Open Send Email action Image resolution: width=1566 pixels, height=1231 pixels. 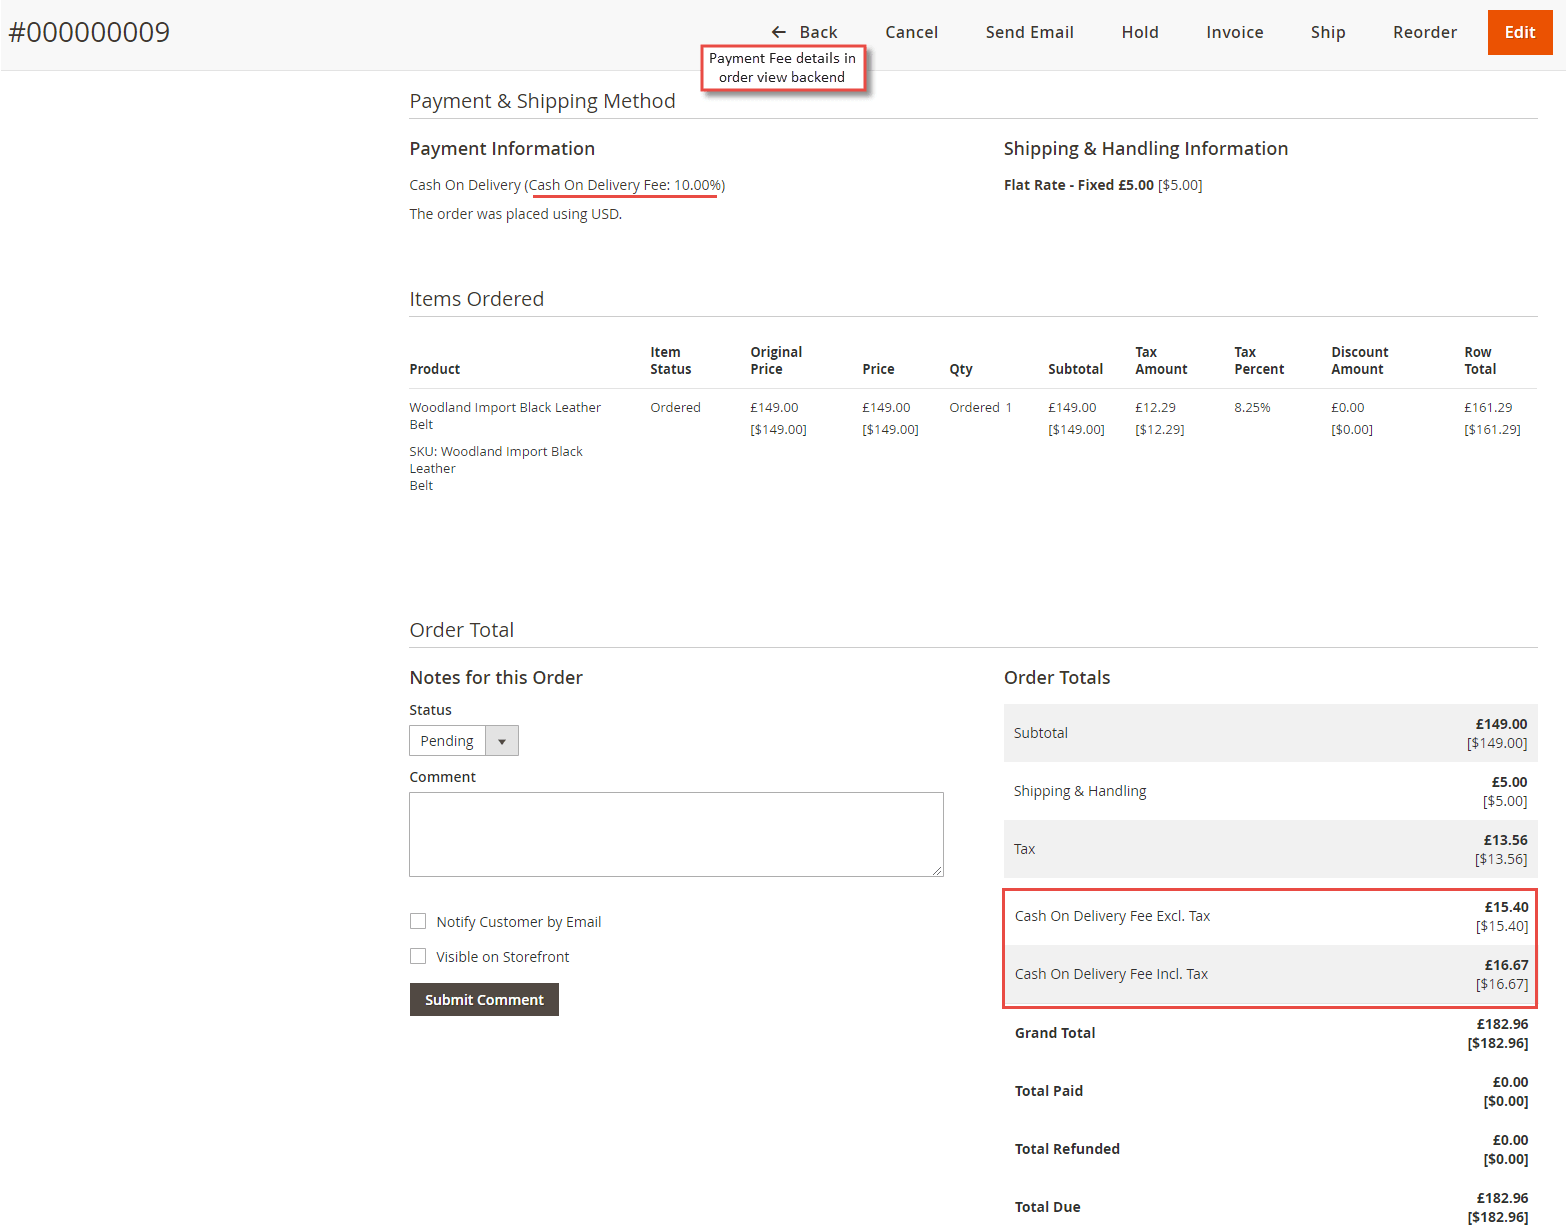pyautogui.click(x=1029, y=31)
